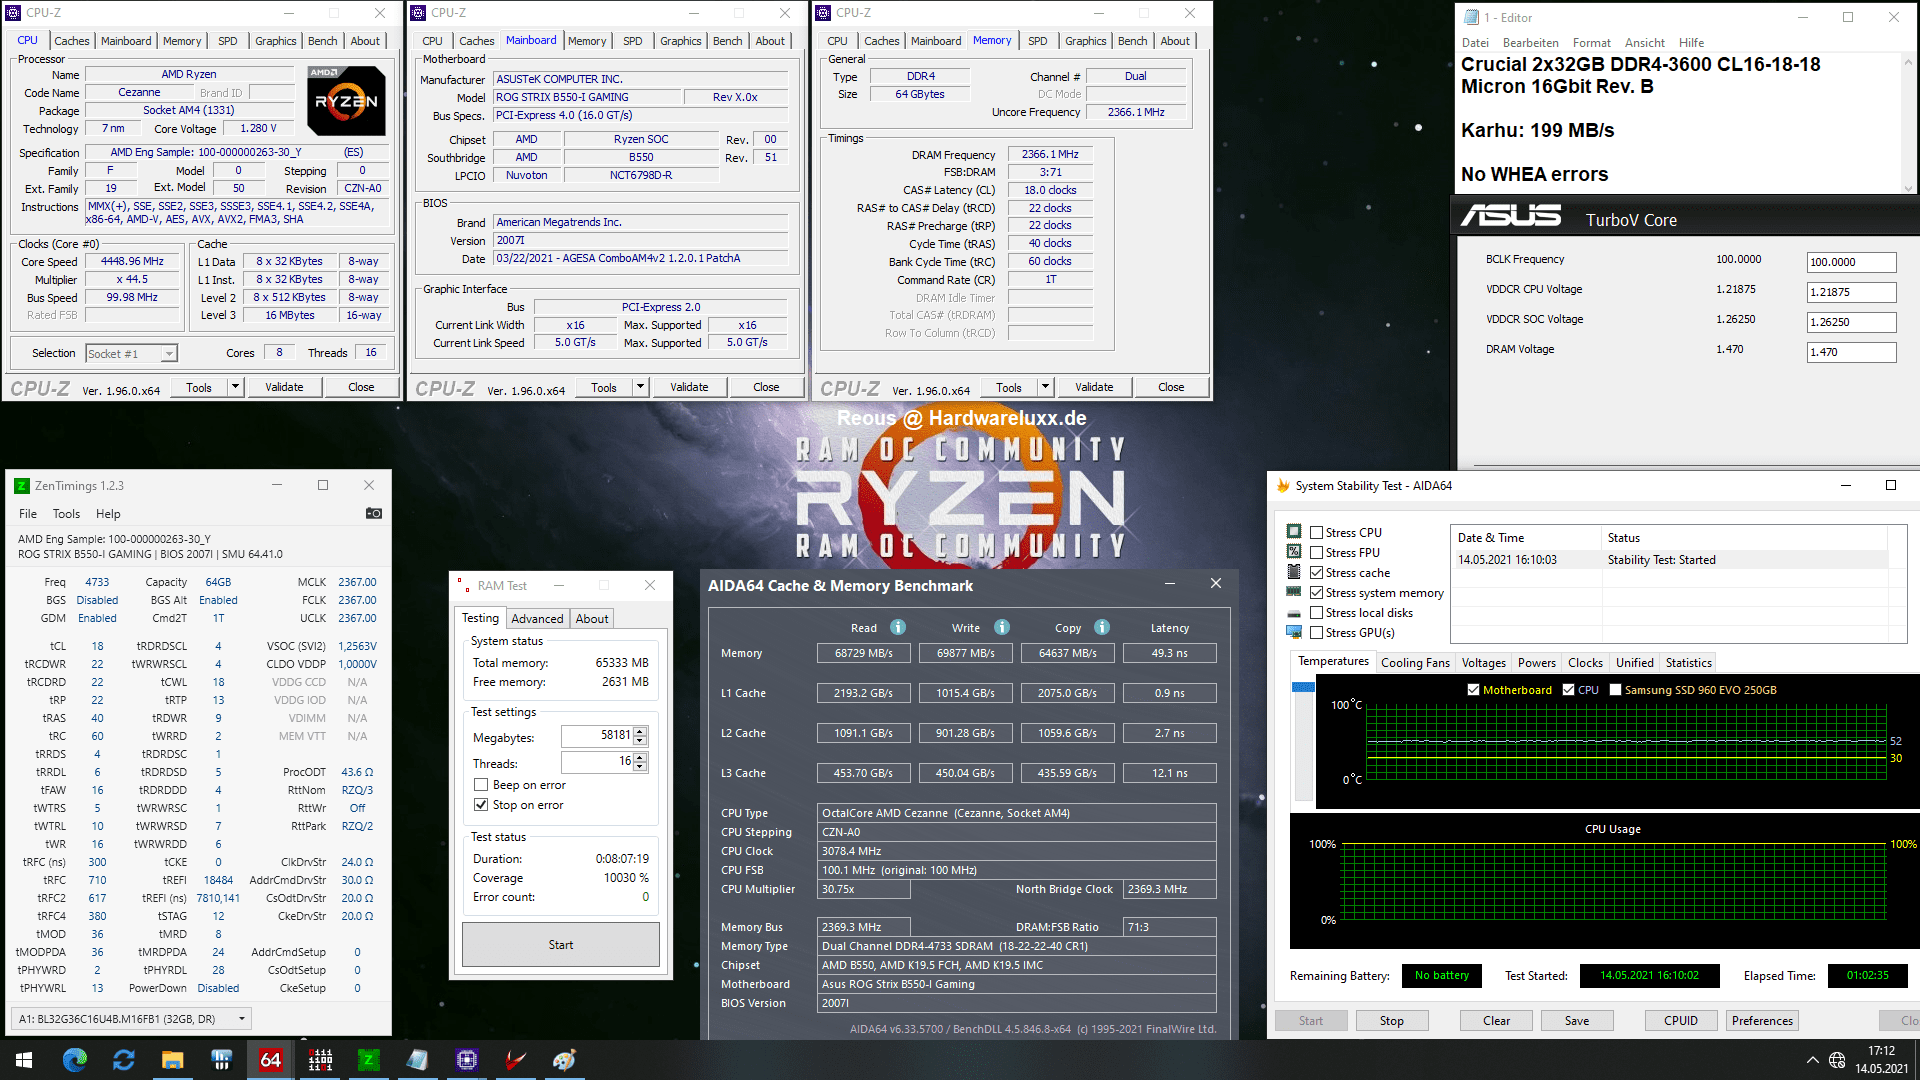
Task: Show hidden tray icons chevron
Action: coord(1812,1060)
